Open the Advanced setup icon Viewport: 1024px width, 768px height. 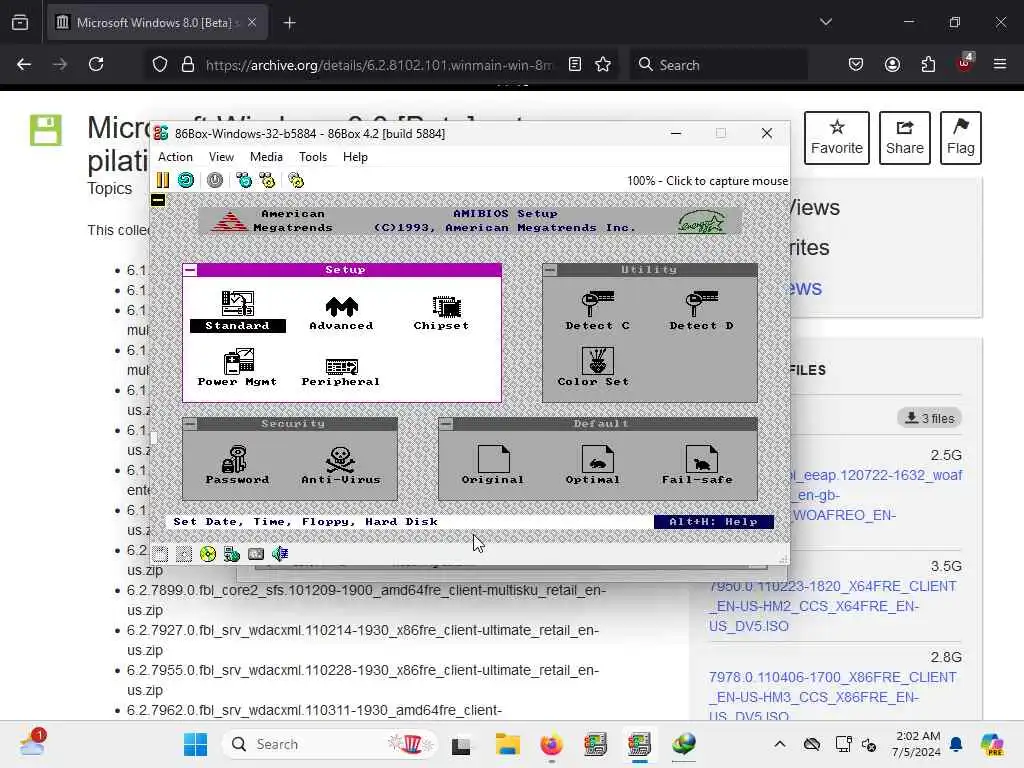342,313
